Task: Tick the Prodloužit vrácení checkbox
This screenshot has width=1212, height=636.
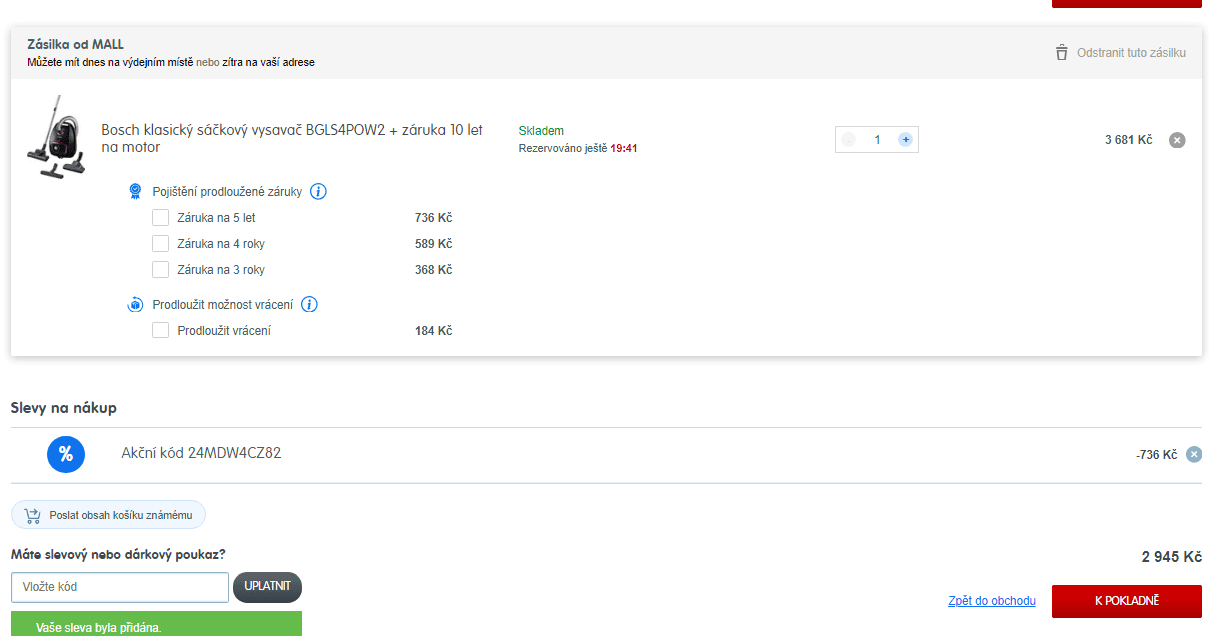Action: (x=160, y=330)
